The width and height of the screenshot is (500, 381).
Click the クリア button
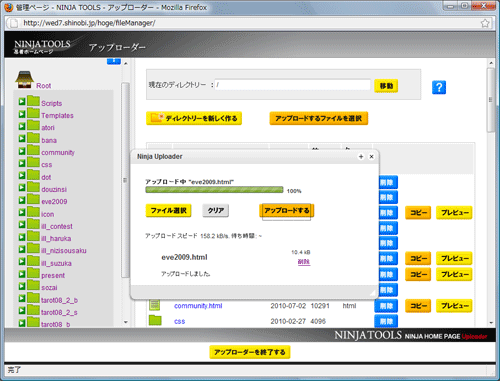click(x=216, y=211)
